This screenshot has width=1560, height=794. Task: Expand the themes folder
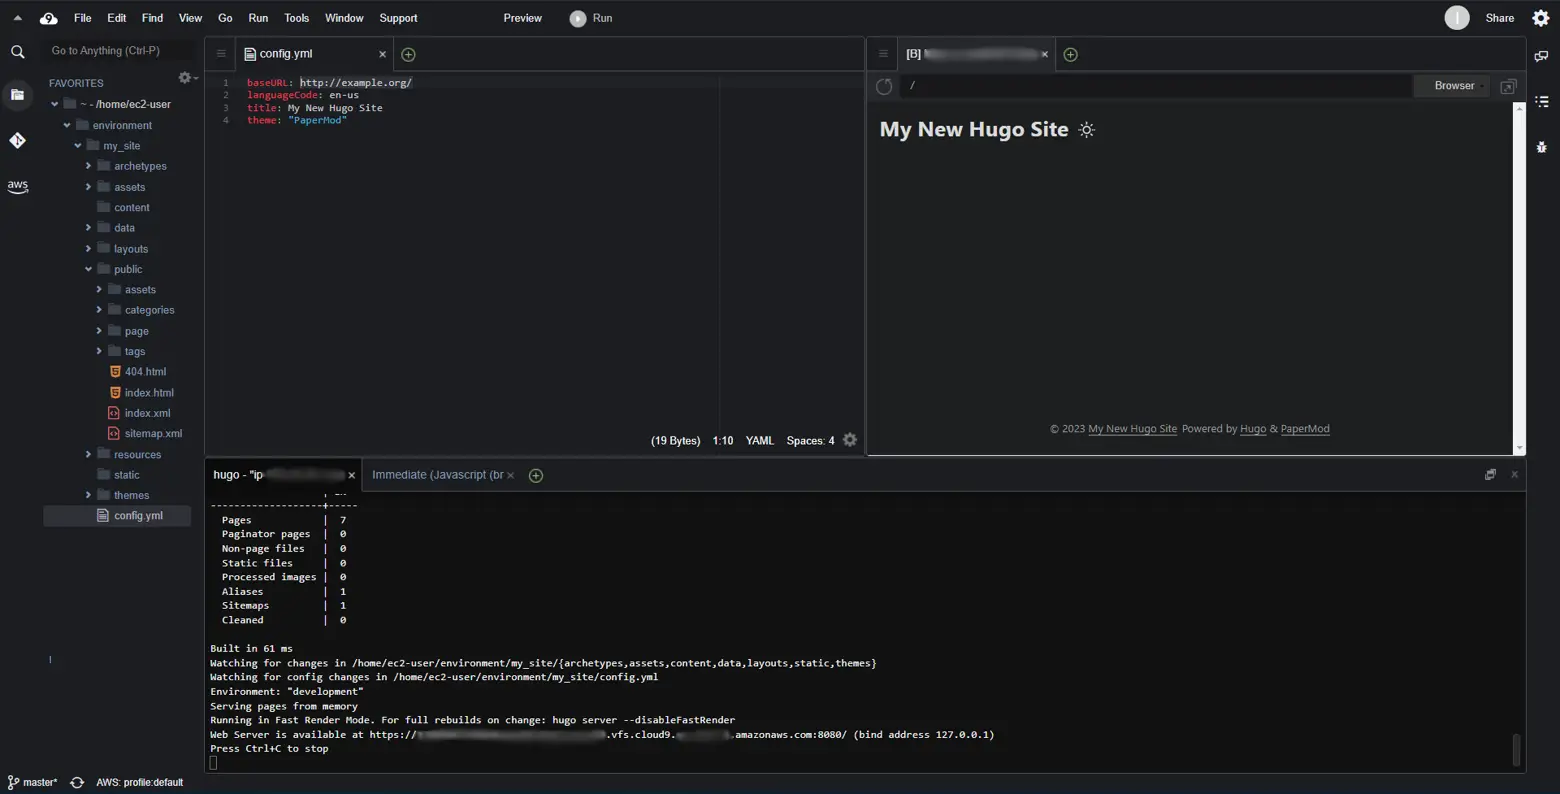tap(88, 495)
